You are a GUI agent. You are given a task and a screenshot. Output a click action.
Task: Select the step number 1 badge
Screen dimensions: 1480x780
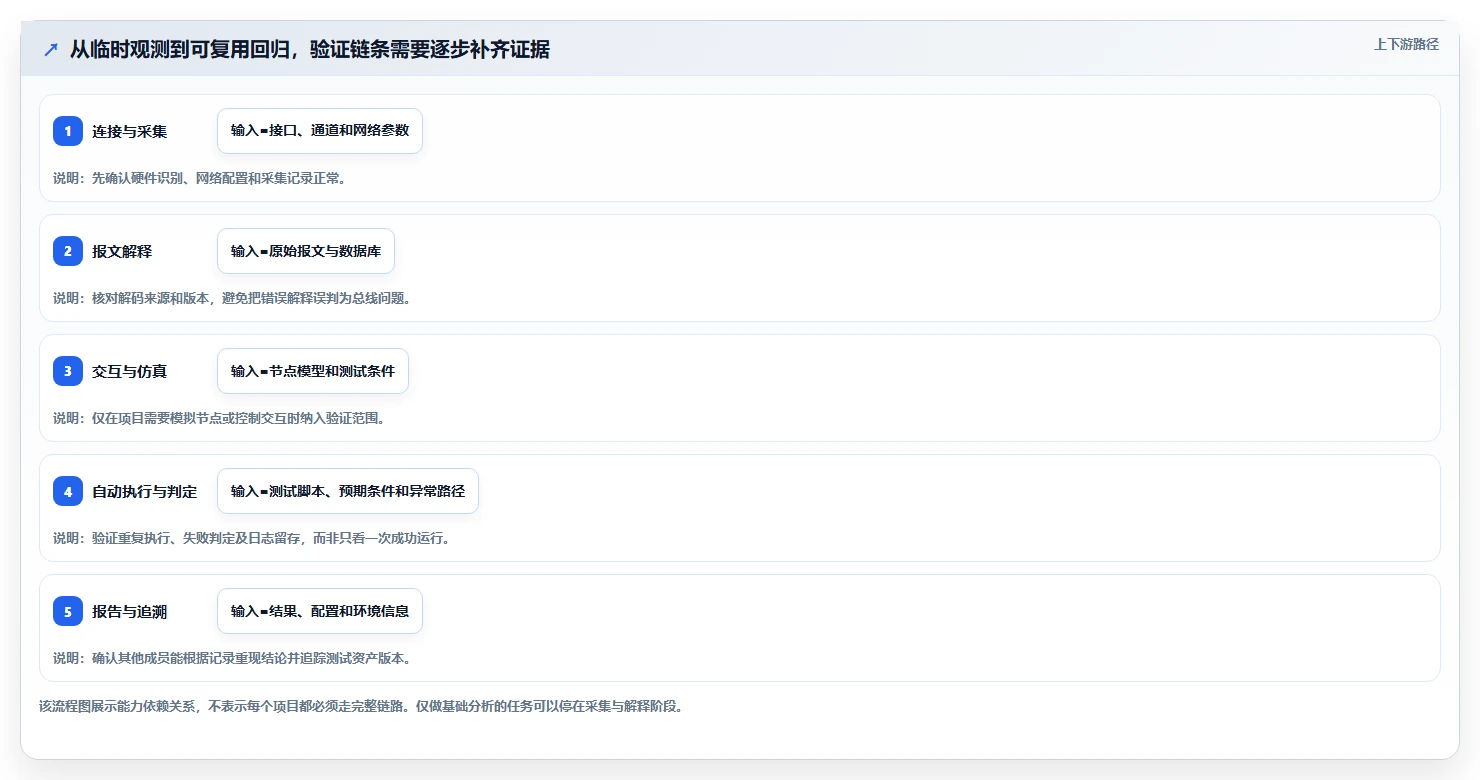tap(68, 131)
